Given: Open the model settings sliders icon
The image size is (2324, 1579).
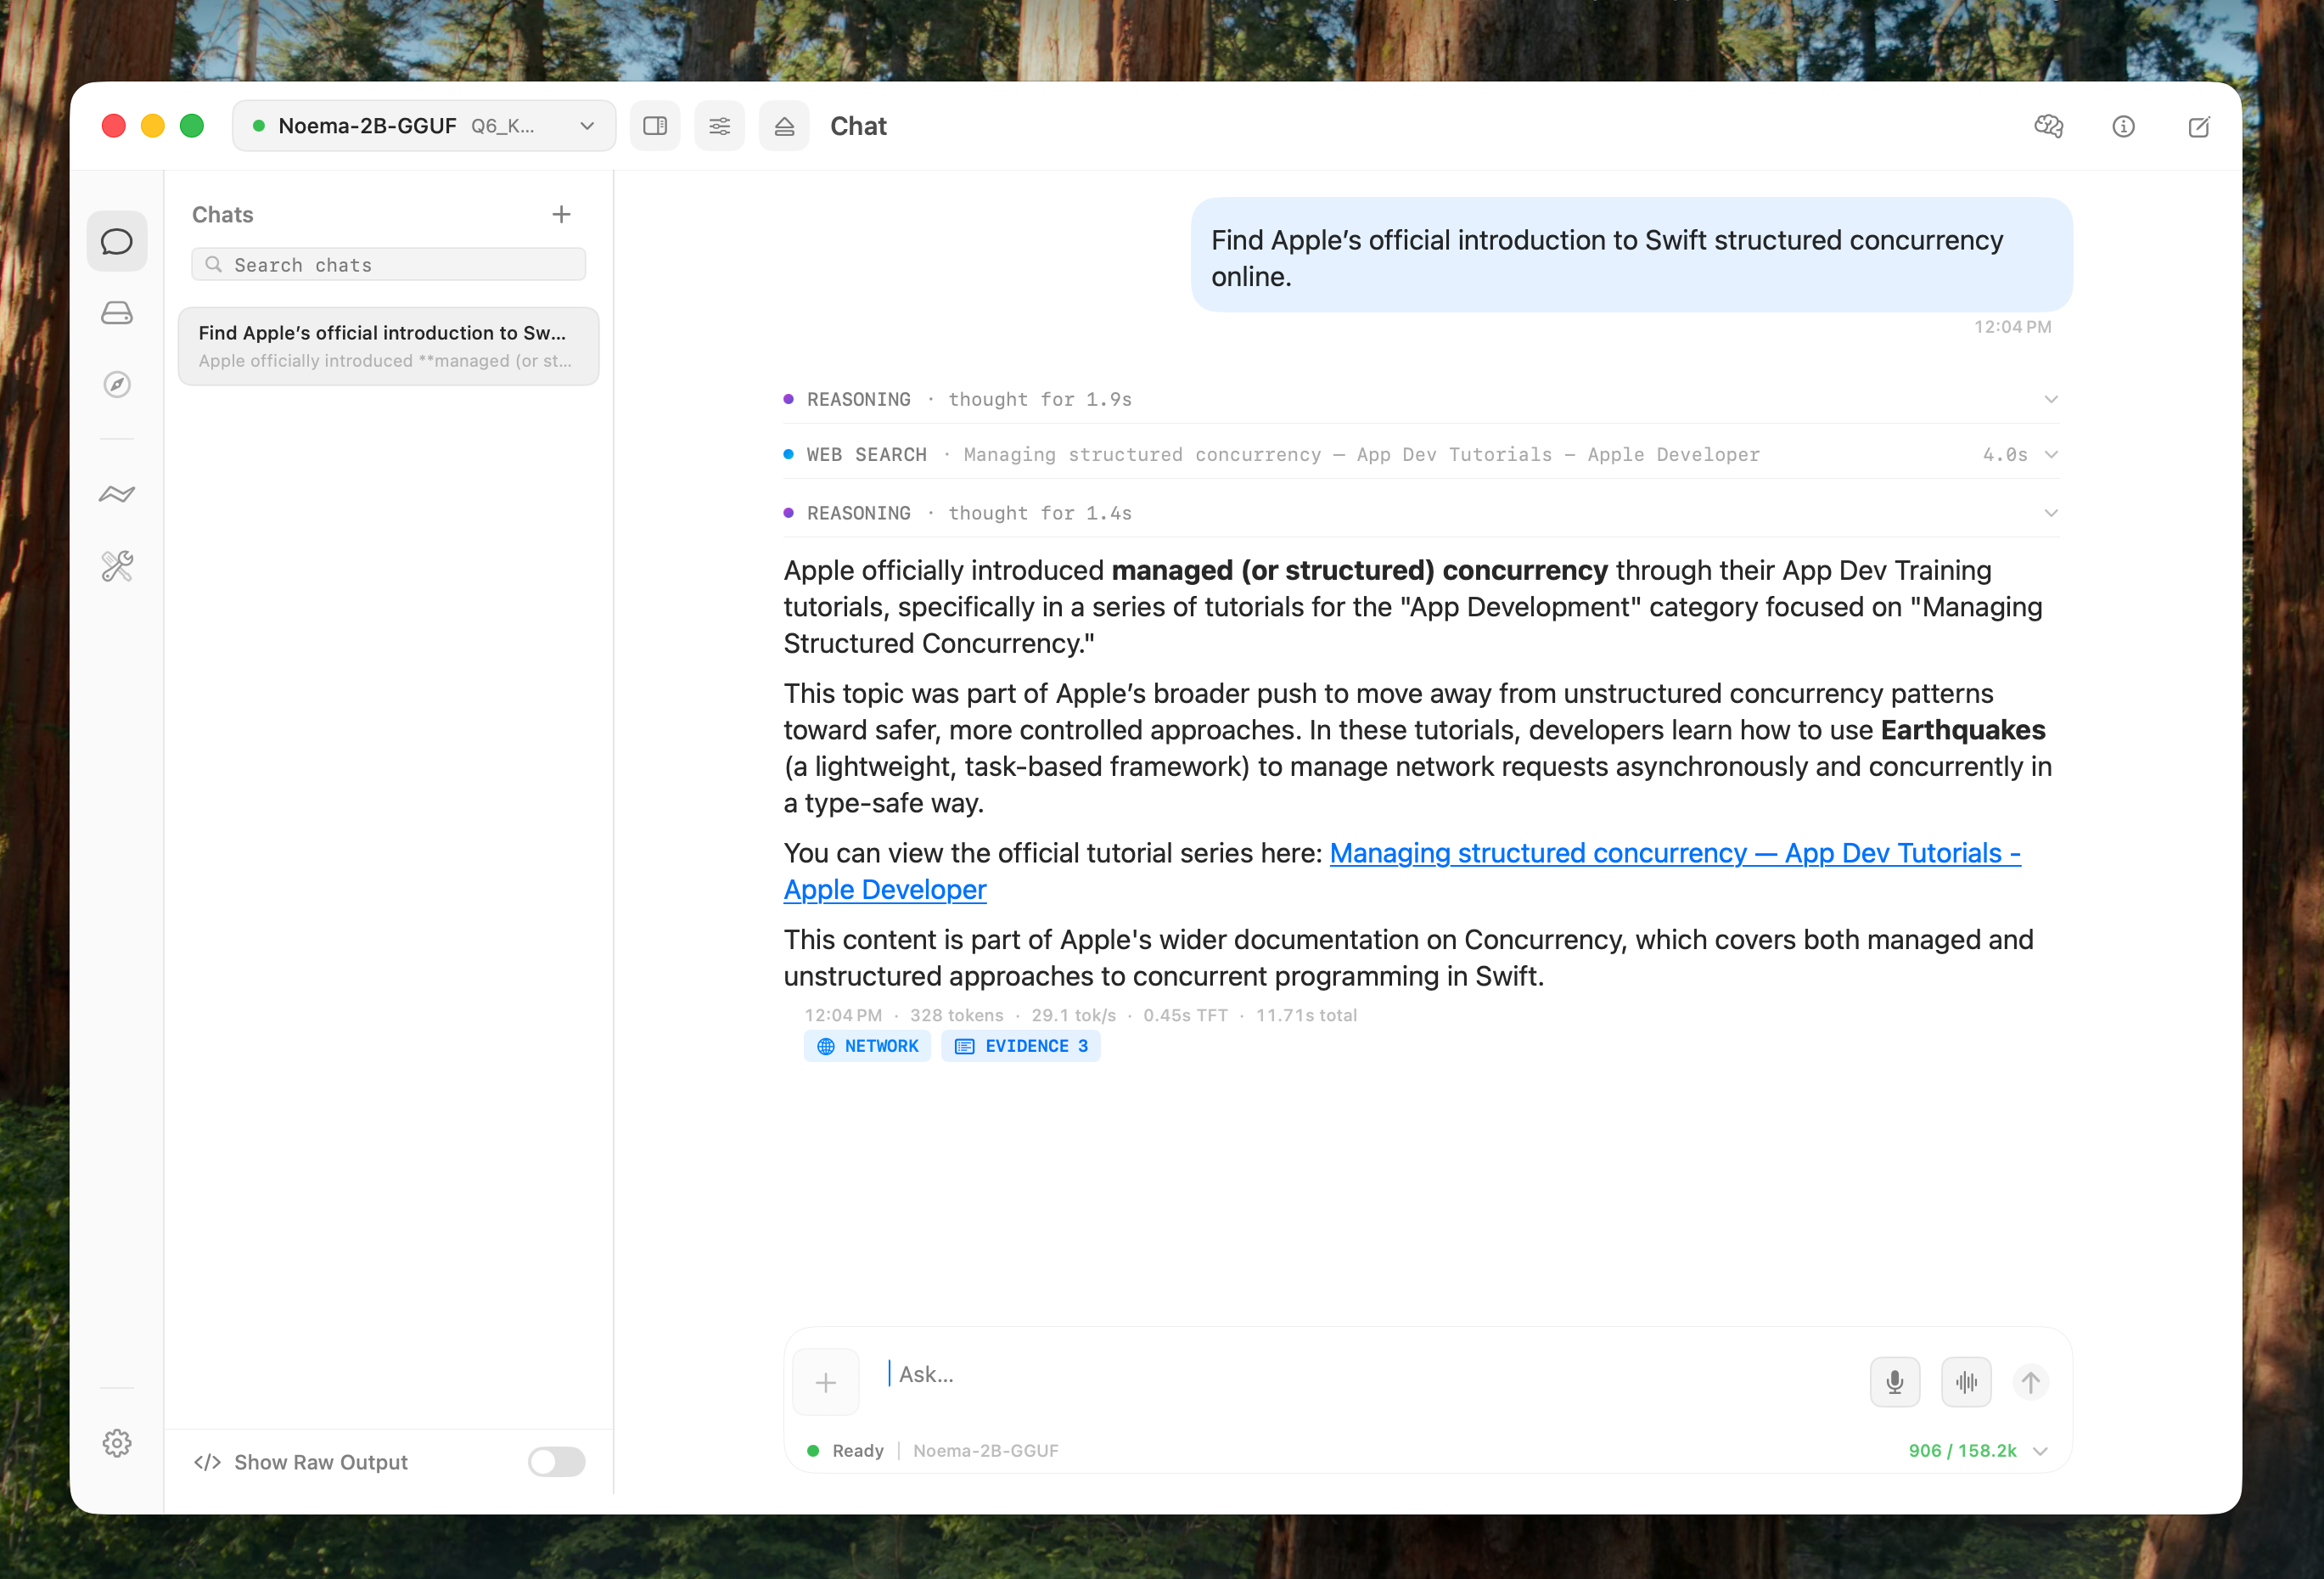Looking at the screenshot, I should (x=720, y=126).
